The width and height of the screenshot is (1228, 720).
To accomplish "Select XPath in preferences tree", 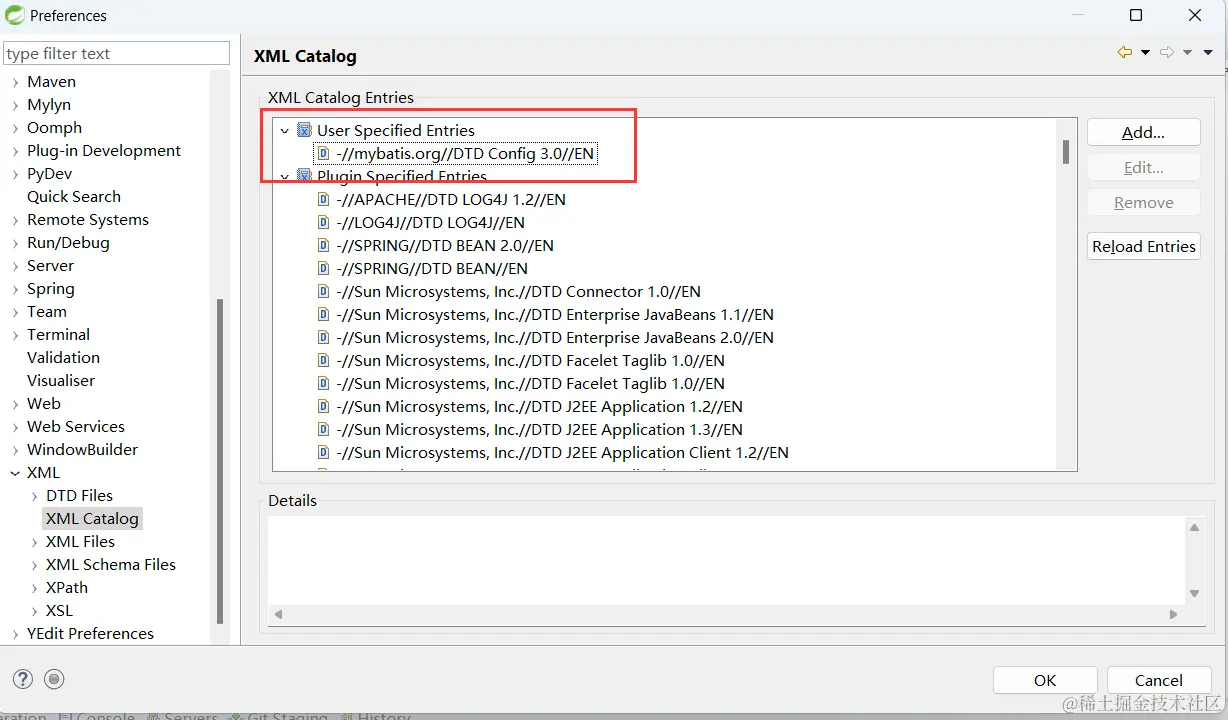I will pyautogui.click(x=67, y=587).
